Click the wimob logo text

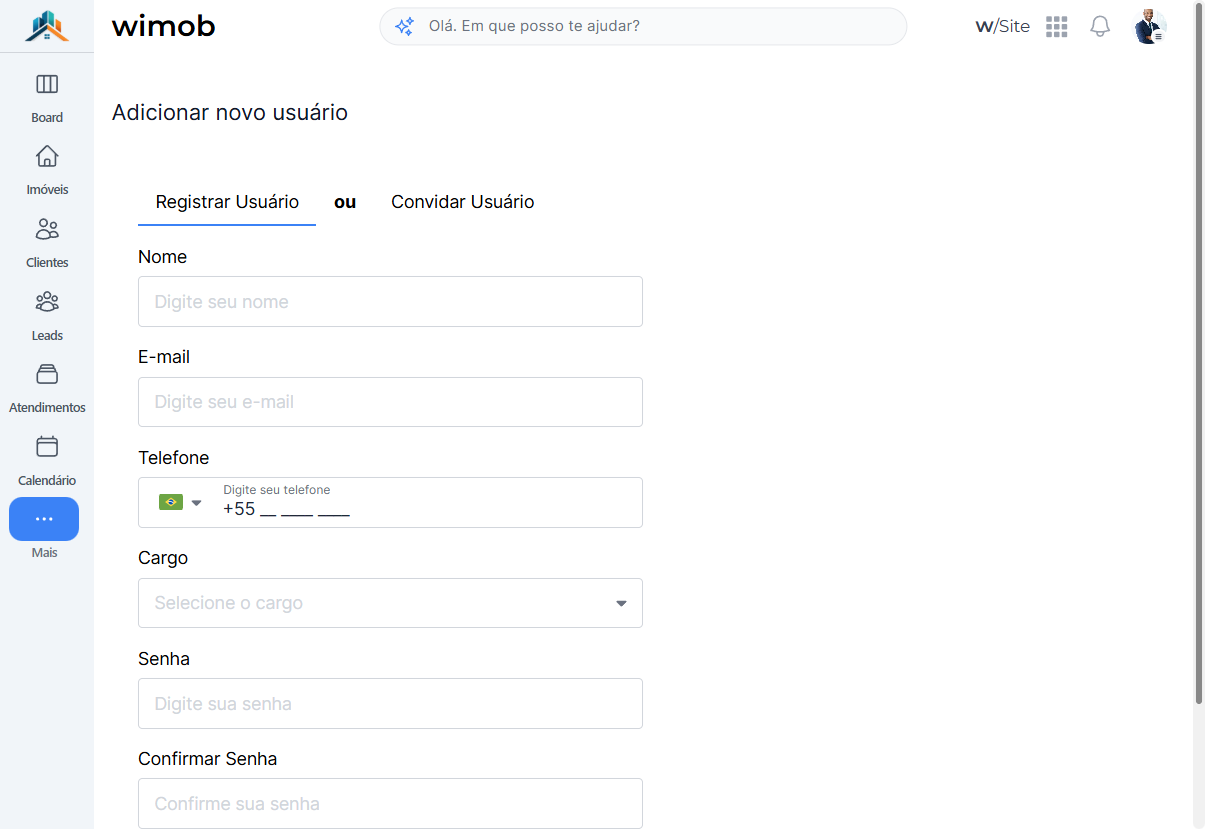tap(164, 26)
